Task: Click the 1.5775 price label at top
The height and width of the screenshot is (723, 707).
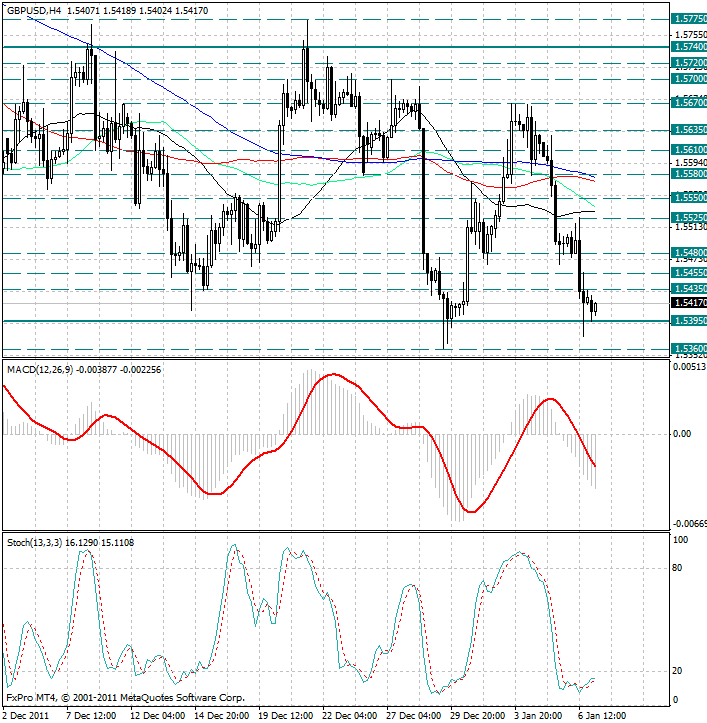Action: pyautogui.click(x=689, y=19)
